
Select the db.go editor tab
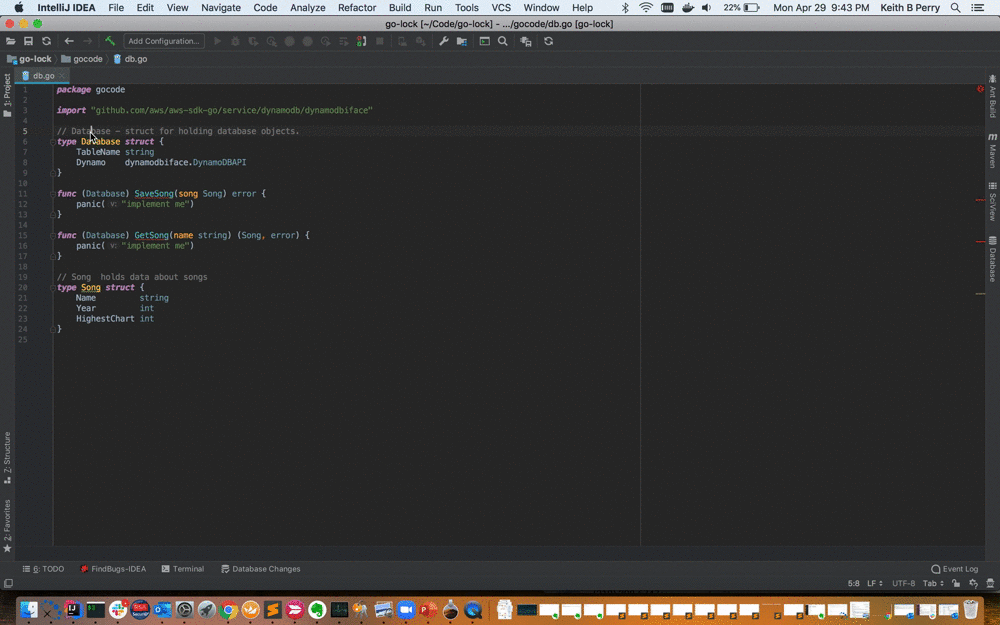pyautogui.click(x=43, y=75)
